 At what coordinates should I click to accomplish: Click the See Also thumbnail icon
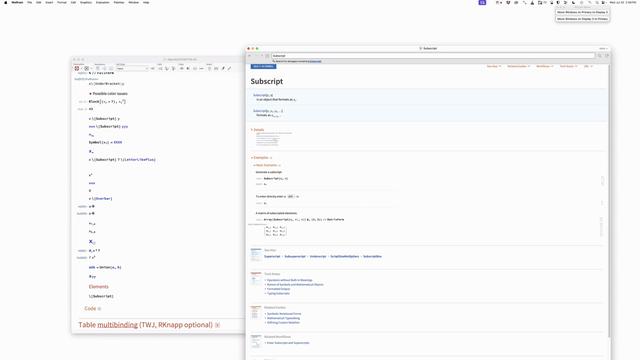256,255
